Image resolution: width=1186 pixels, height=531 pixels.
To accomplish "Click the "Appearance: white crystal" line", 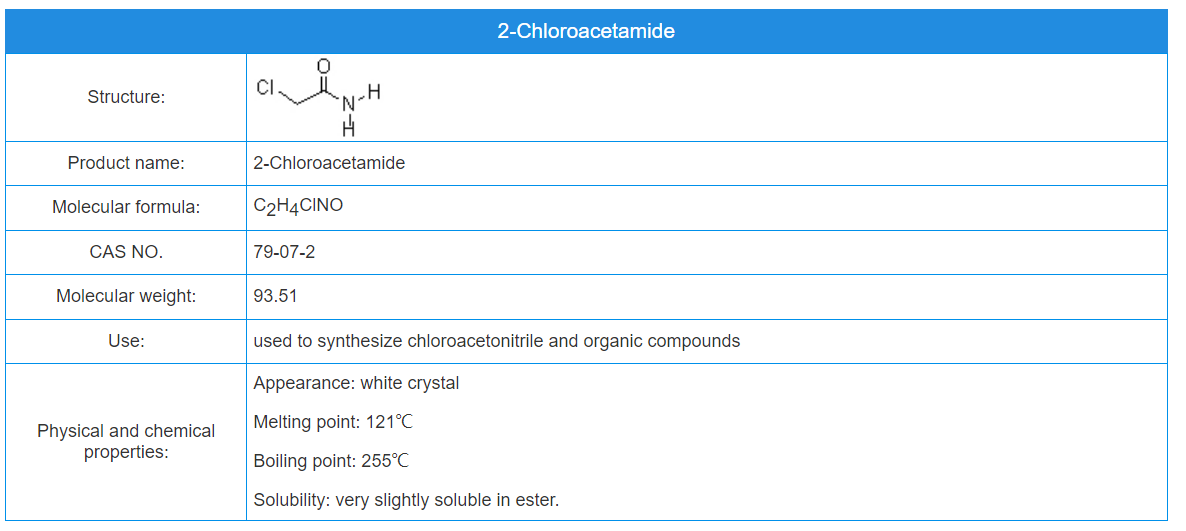I will 356,383.
